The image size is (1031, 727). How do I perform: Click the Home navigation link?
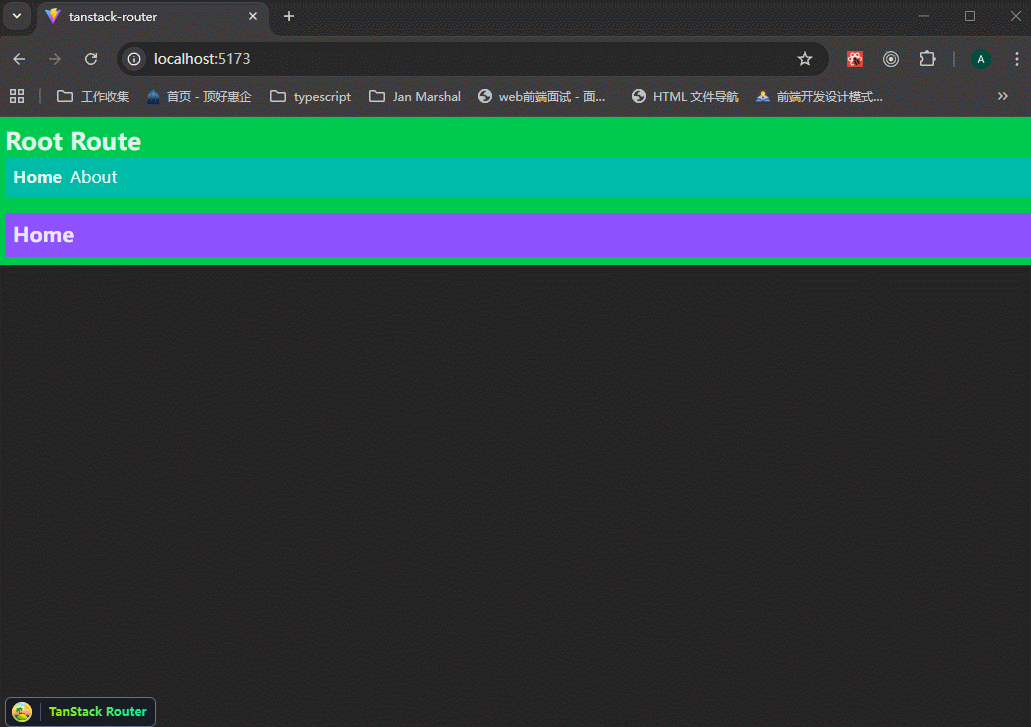[x=38, y=177]
